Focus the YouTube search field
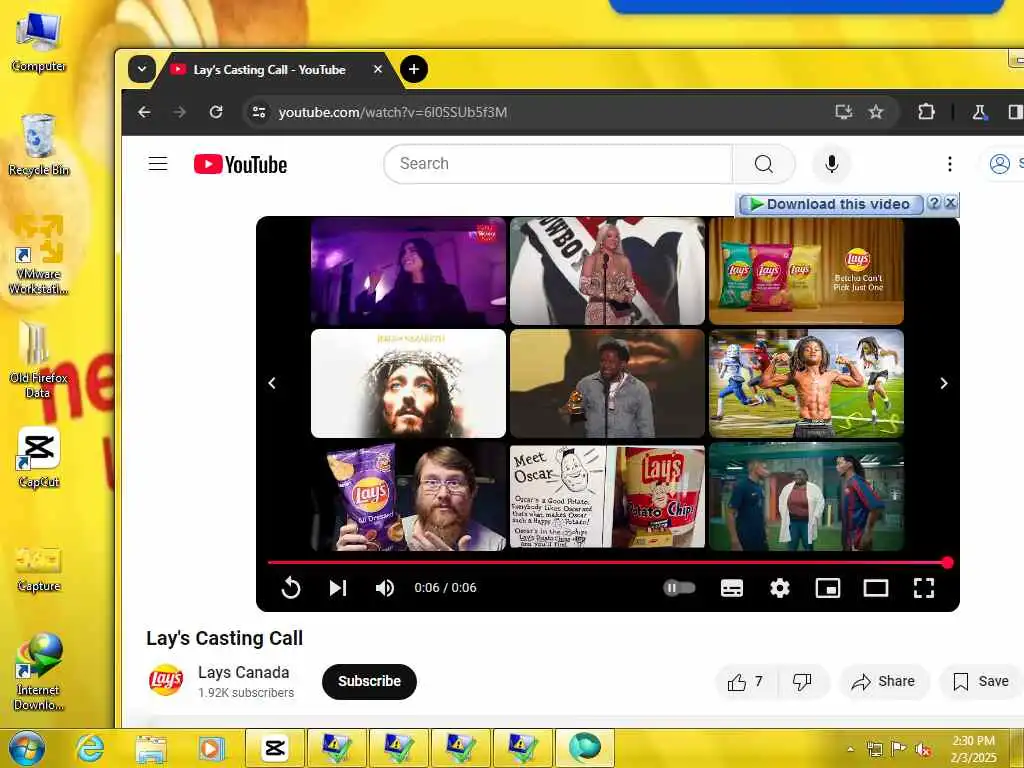Viewport: 1024px width, 768px height. click(558, 164)
